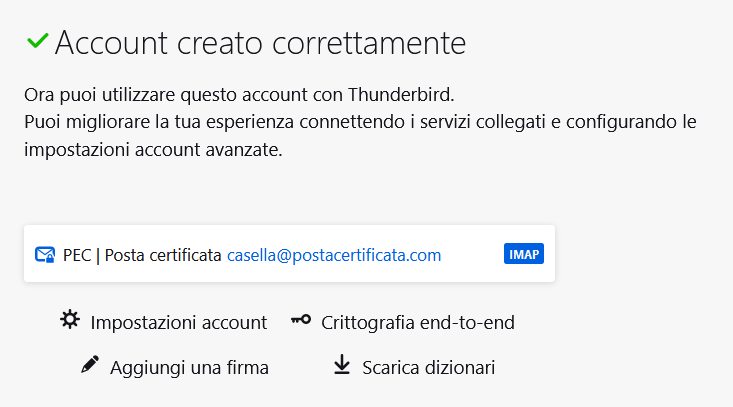Click the Account creato correttamente heading
Image resolution: width=733 pixels, height=407 pixels.
(260, 43)
